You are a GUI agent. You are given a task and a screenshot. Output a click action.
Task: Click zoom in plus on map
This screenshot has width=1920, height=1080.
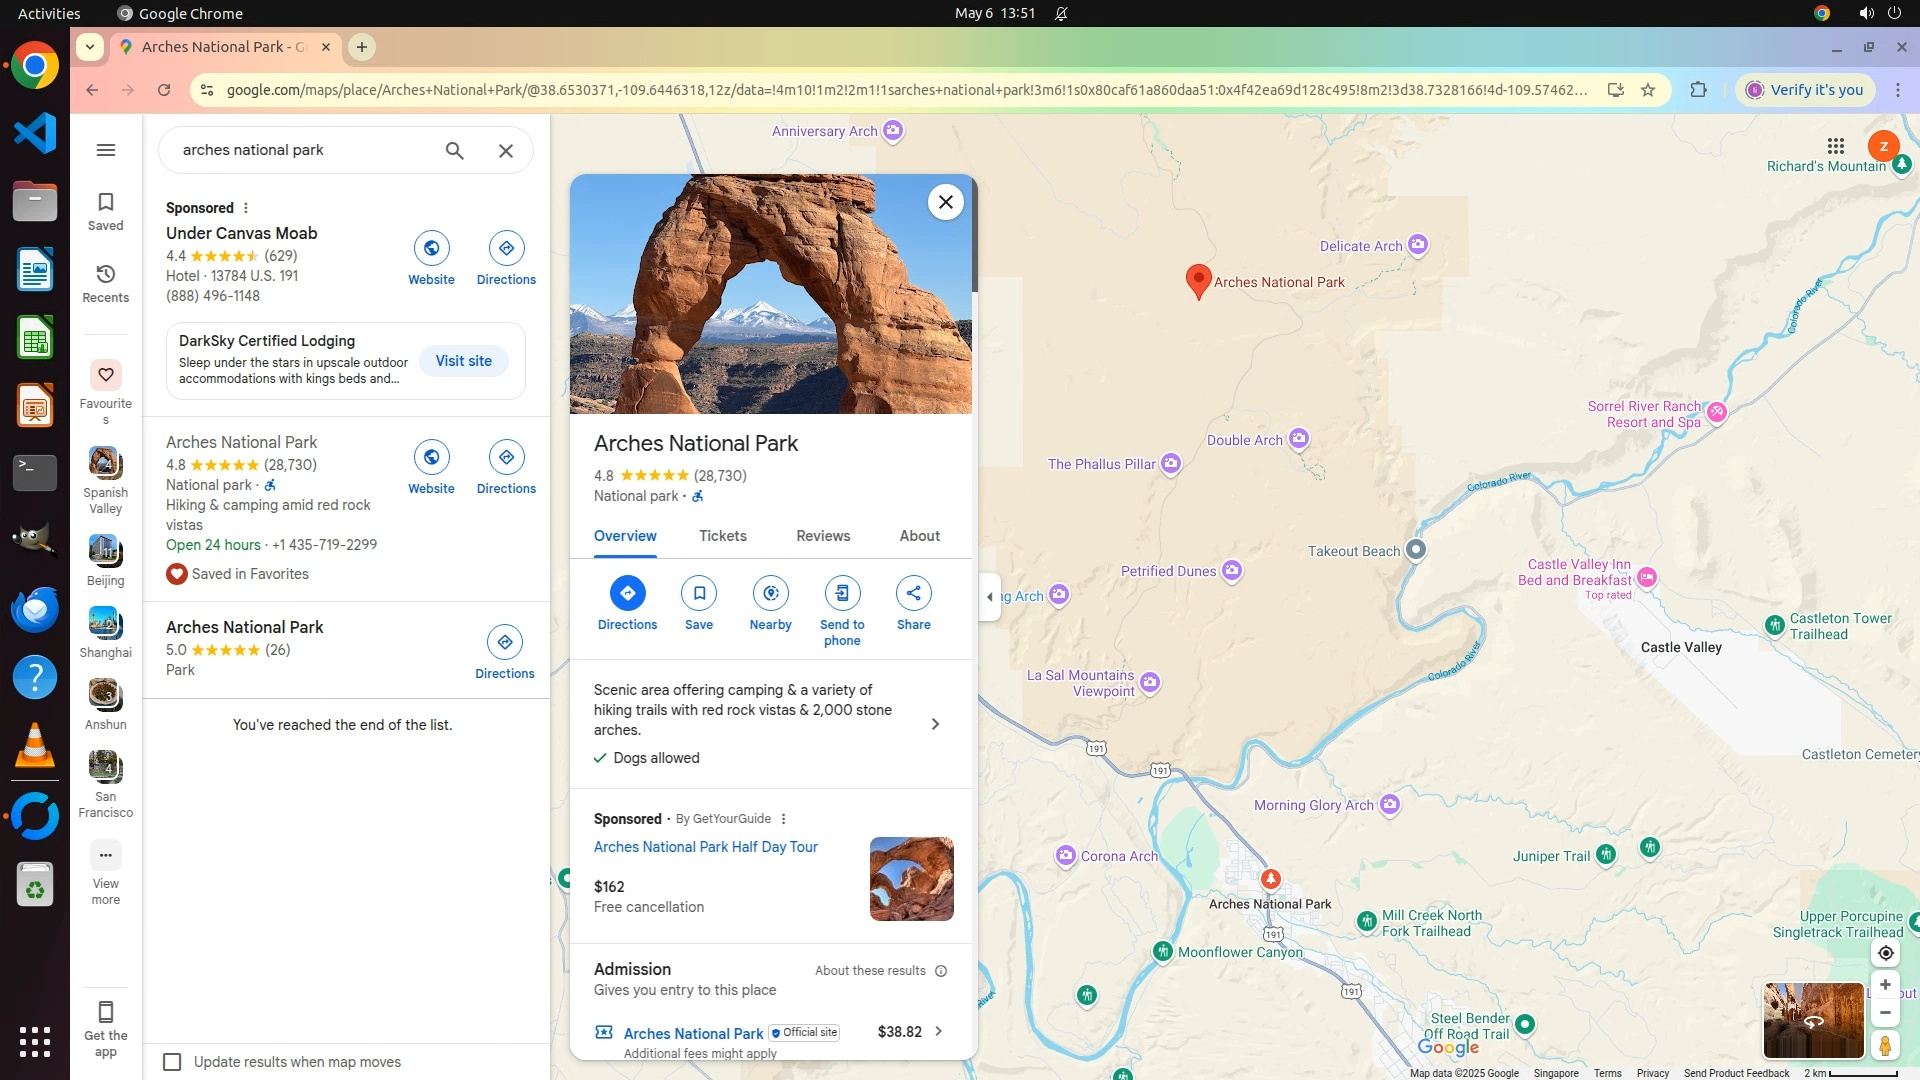click(1885, 985)
